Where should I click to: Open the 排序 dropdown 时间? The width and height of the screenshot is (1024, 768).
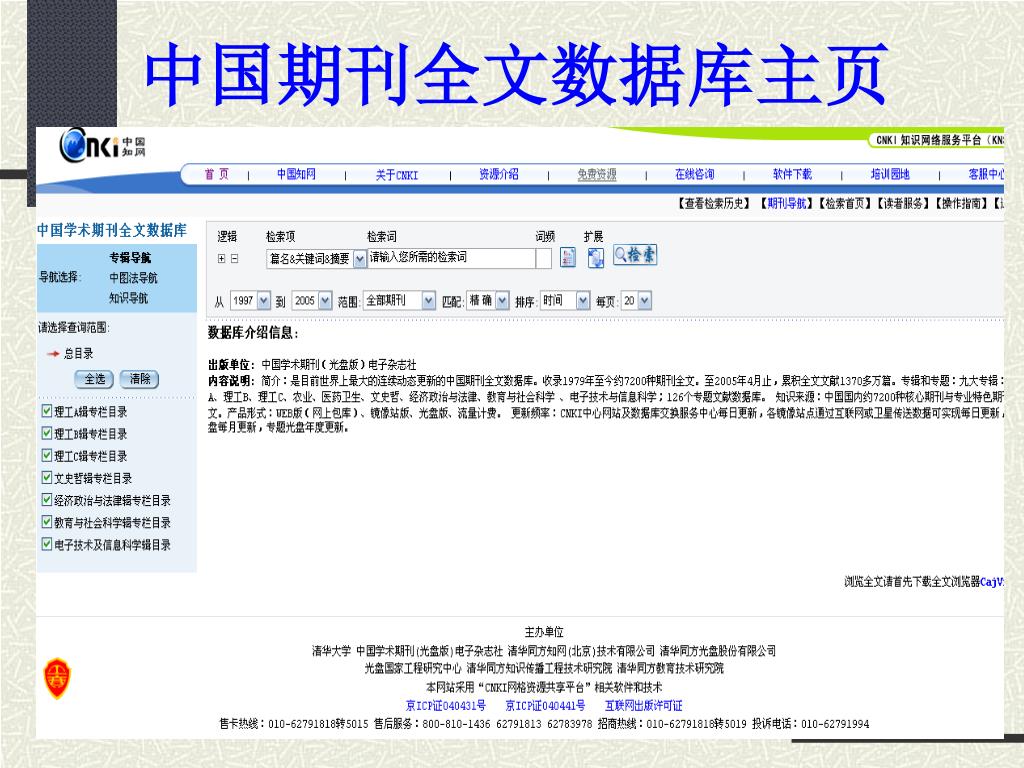tap(565, 300)
